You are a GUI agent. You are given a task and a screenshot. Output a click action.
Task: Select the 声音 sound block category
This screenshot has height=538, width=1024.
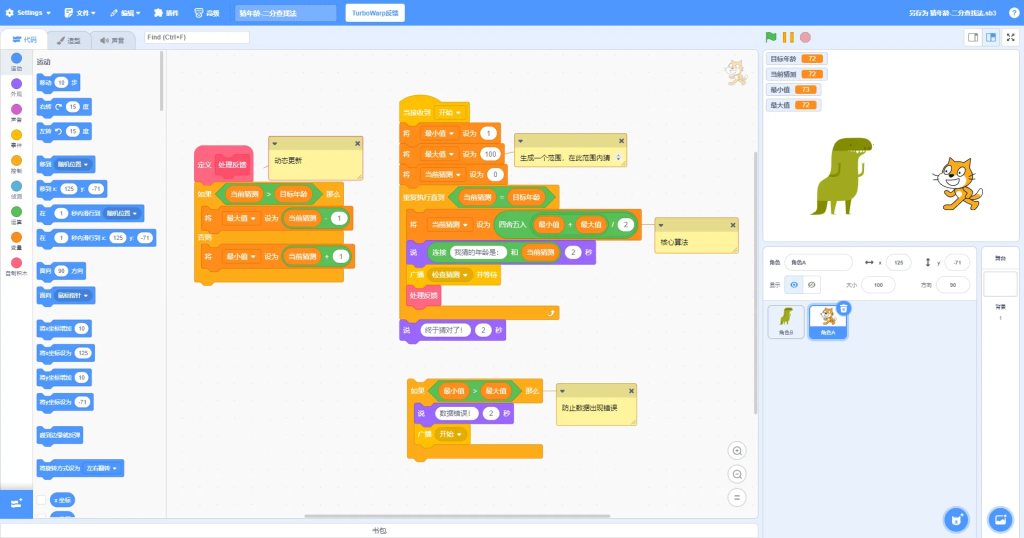coord(16,113)
